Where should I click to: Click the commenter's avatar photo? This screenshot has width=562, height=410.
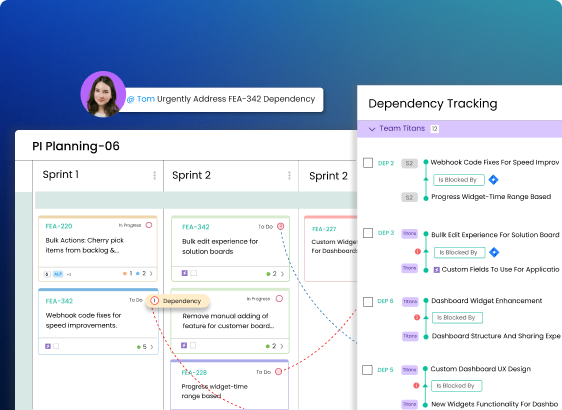click(x=103, y=94)
